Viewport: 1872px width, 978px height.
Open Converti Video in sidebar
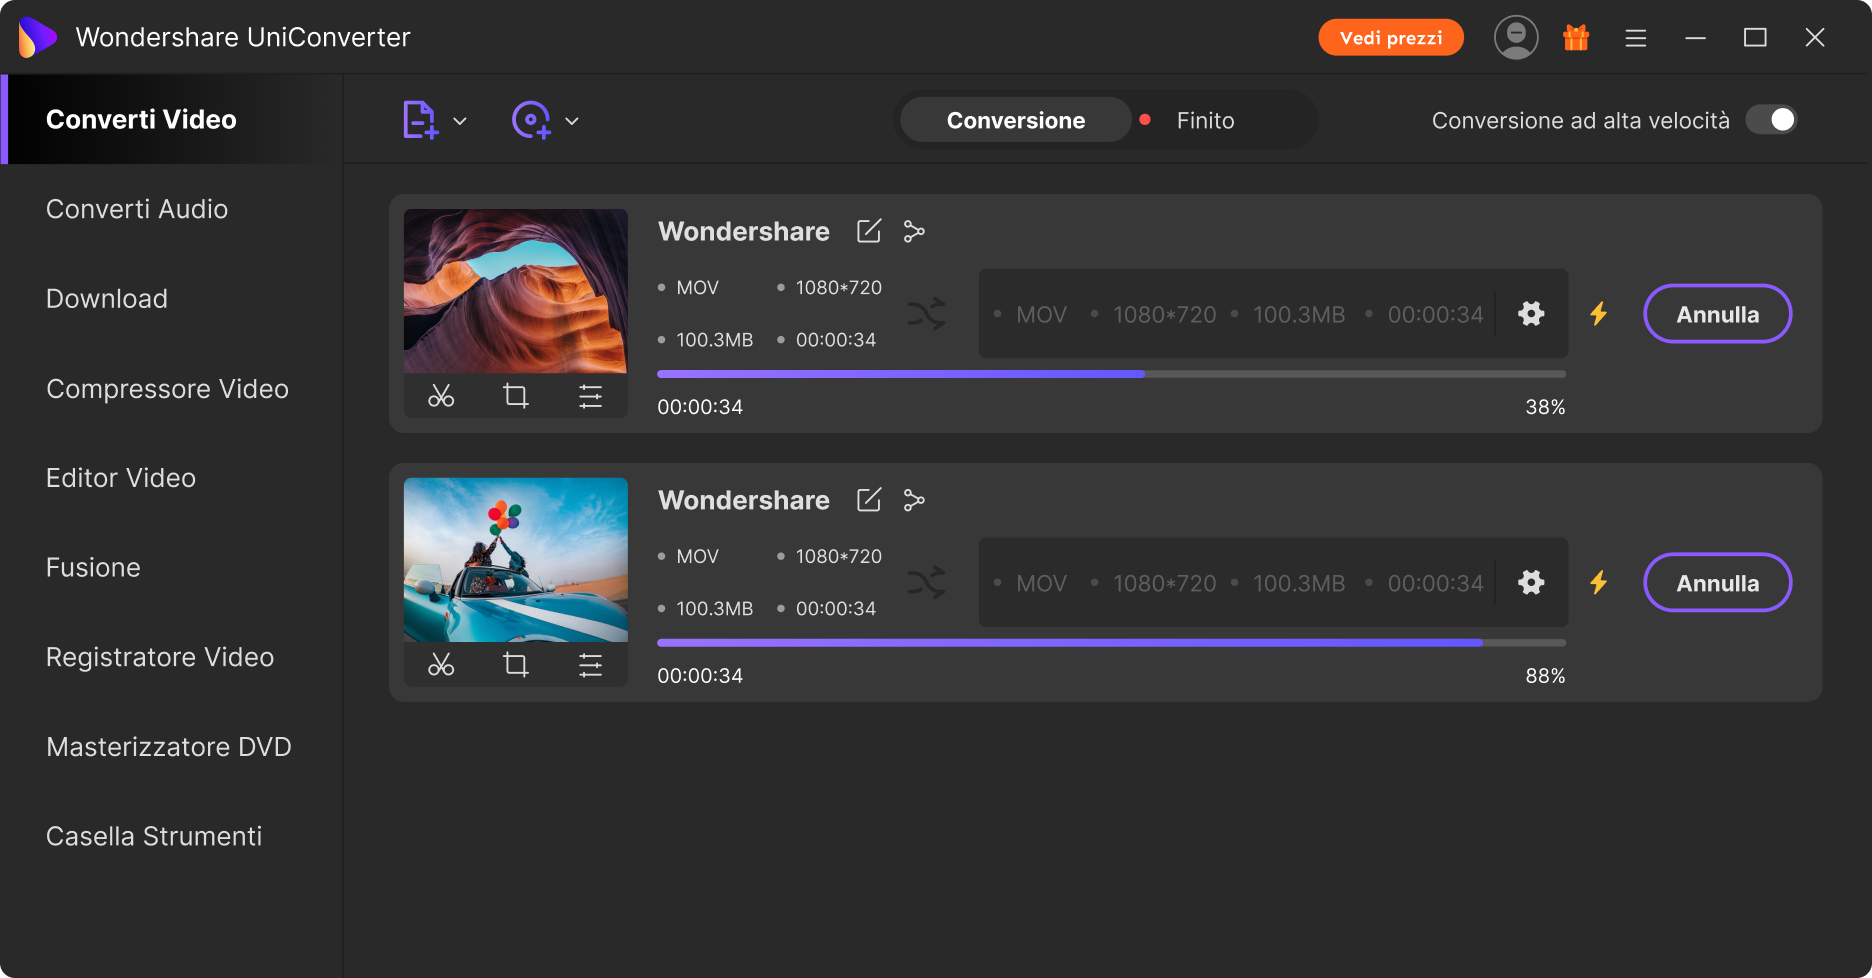172,119
